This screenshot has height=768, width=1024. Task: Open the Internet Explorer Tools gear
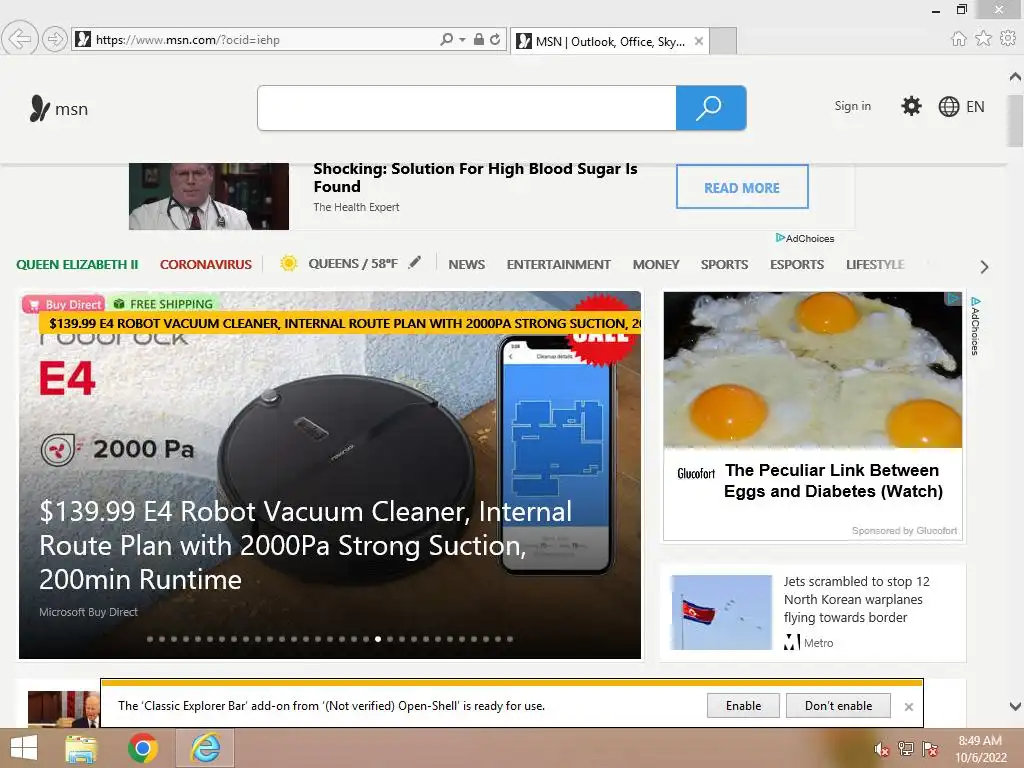[1008, 39]
